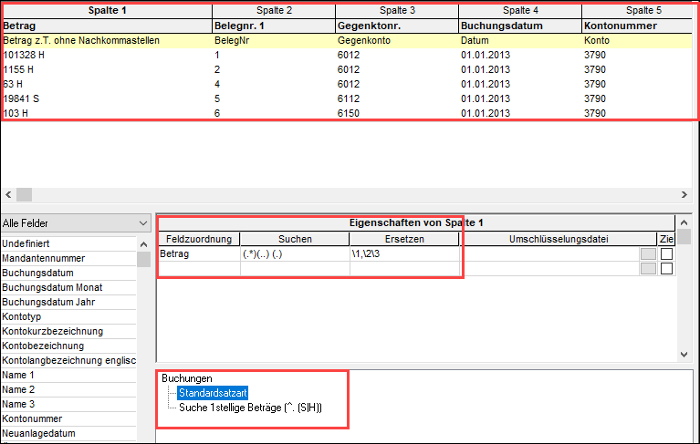This screenshot has width=700, height=444.
Task: Check the Ziel checkbox in Betrag row
Action: (x=667, y=254)
